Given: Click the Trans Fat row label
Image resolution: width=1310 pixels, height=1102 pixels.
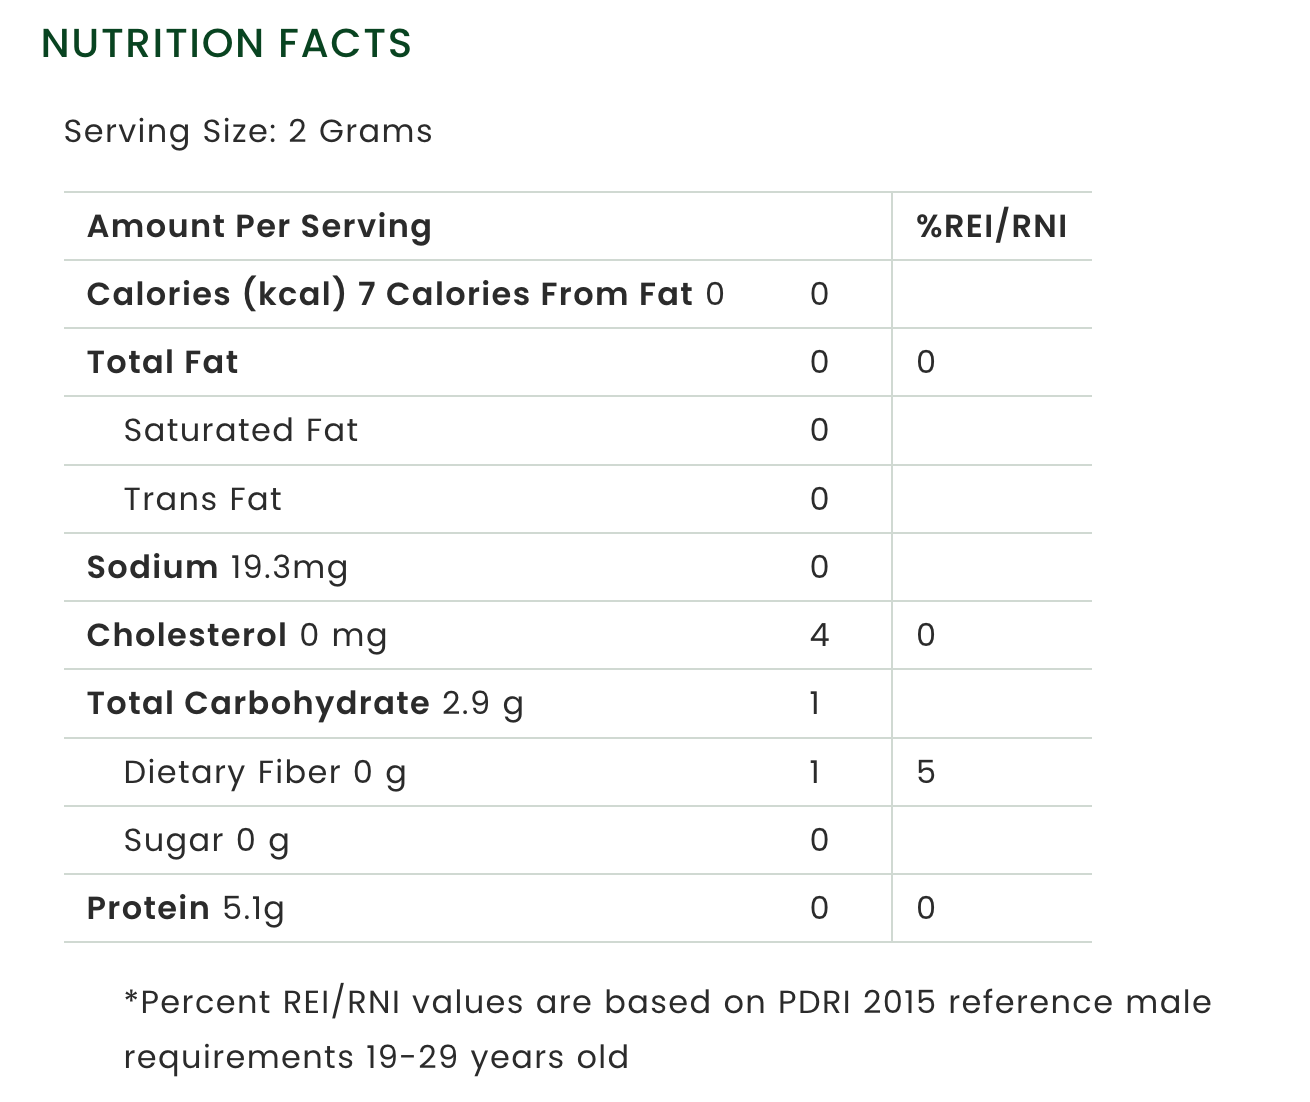Looking at the screenshot, I should click(x=202, y=499).
